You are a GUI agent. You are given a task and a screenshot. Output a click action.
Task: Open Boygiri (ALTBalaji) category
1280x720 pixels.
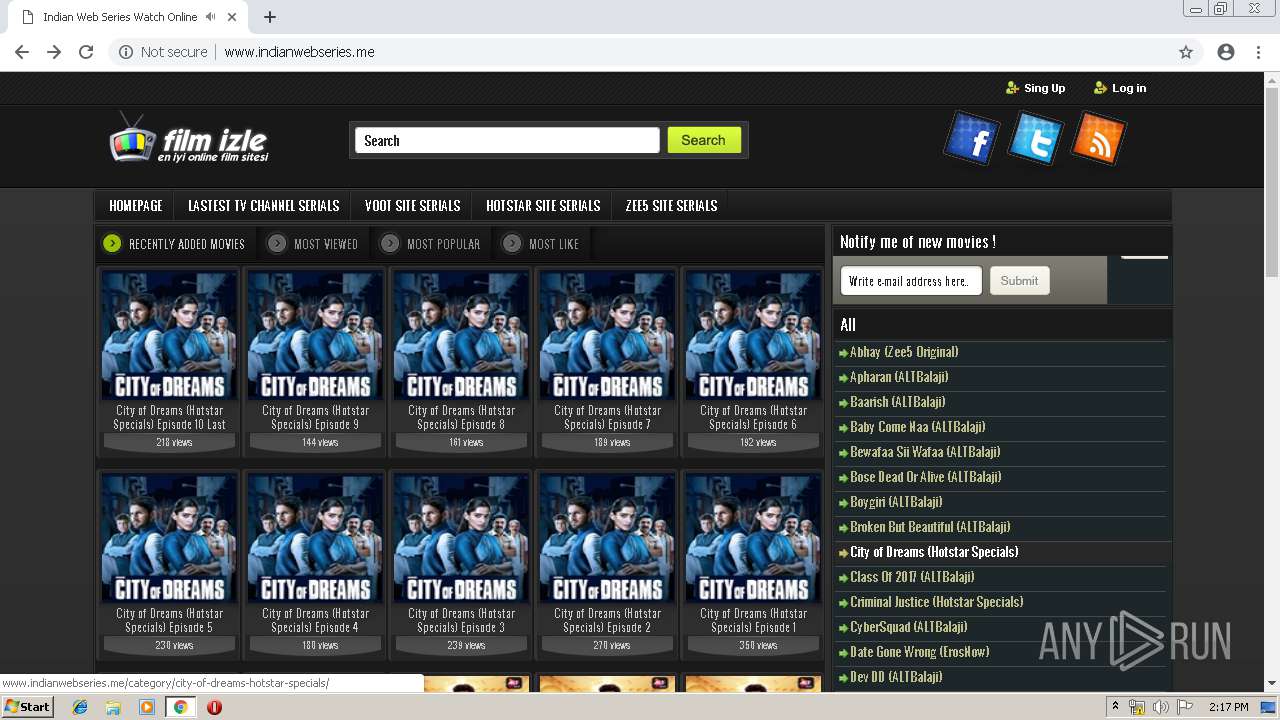[896, 502]
